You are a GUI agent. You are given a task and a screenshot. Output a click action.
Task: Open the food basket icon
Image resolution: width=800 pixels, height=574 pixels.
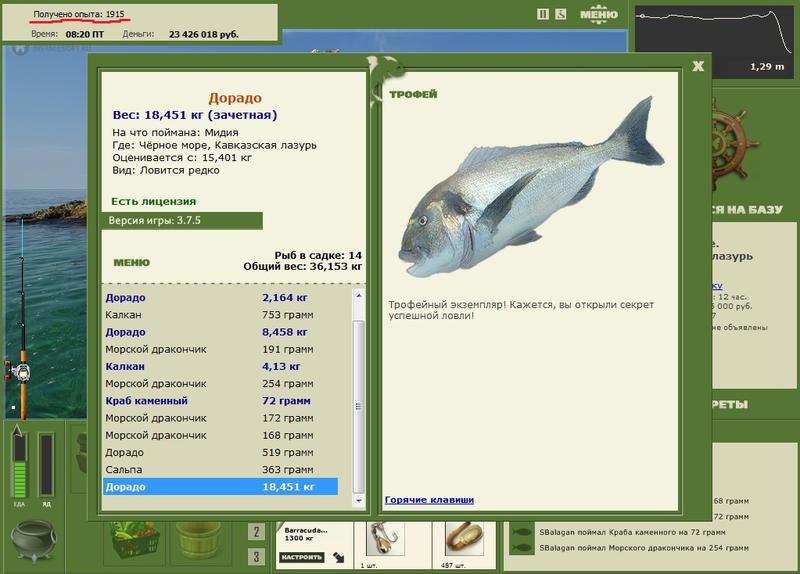135,542
